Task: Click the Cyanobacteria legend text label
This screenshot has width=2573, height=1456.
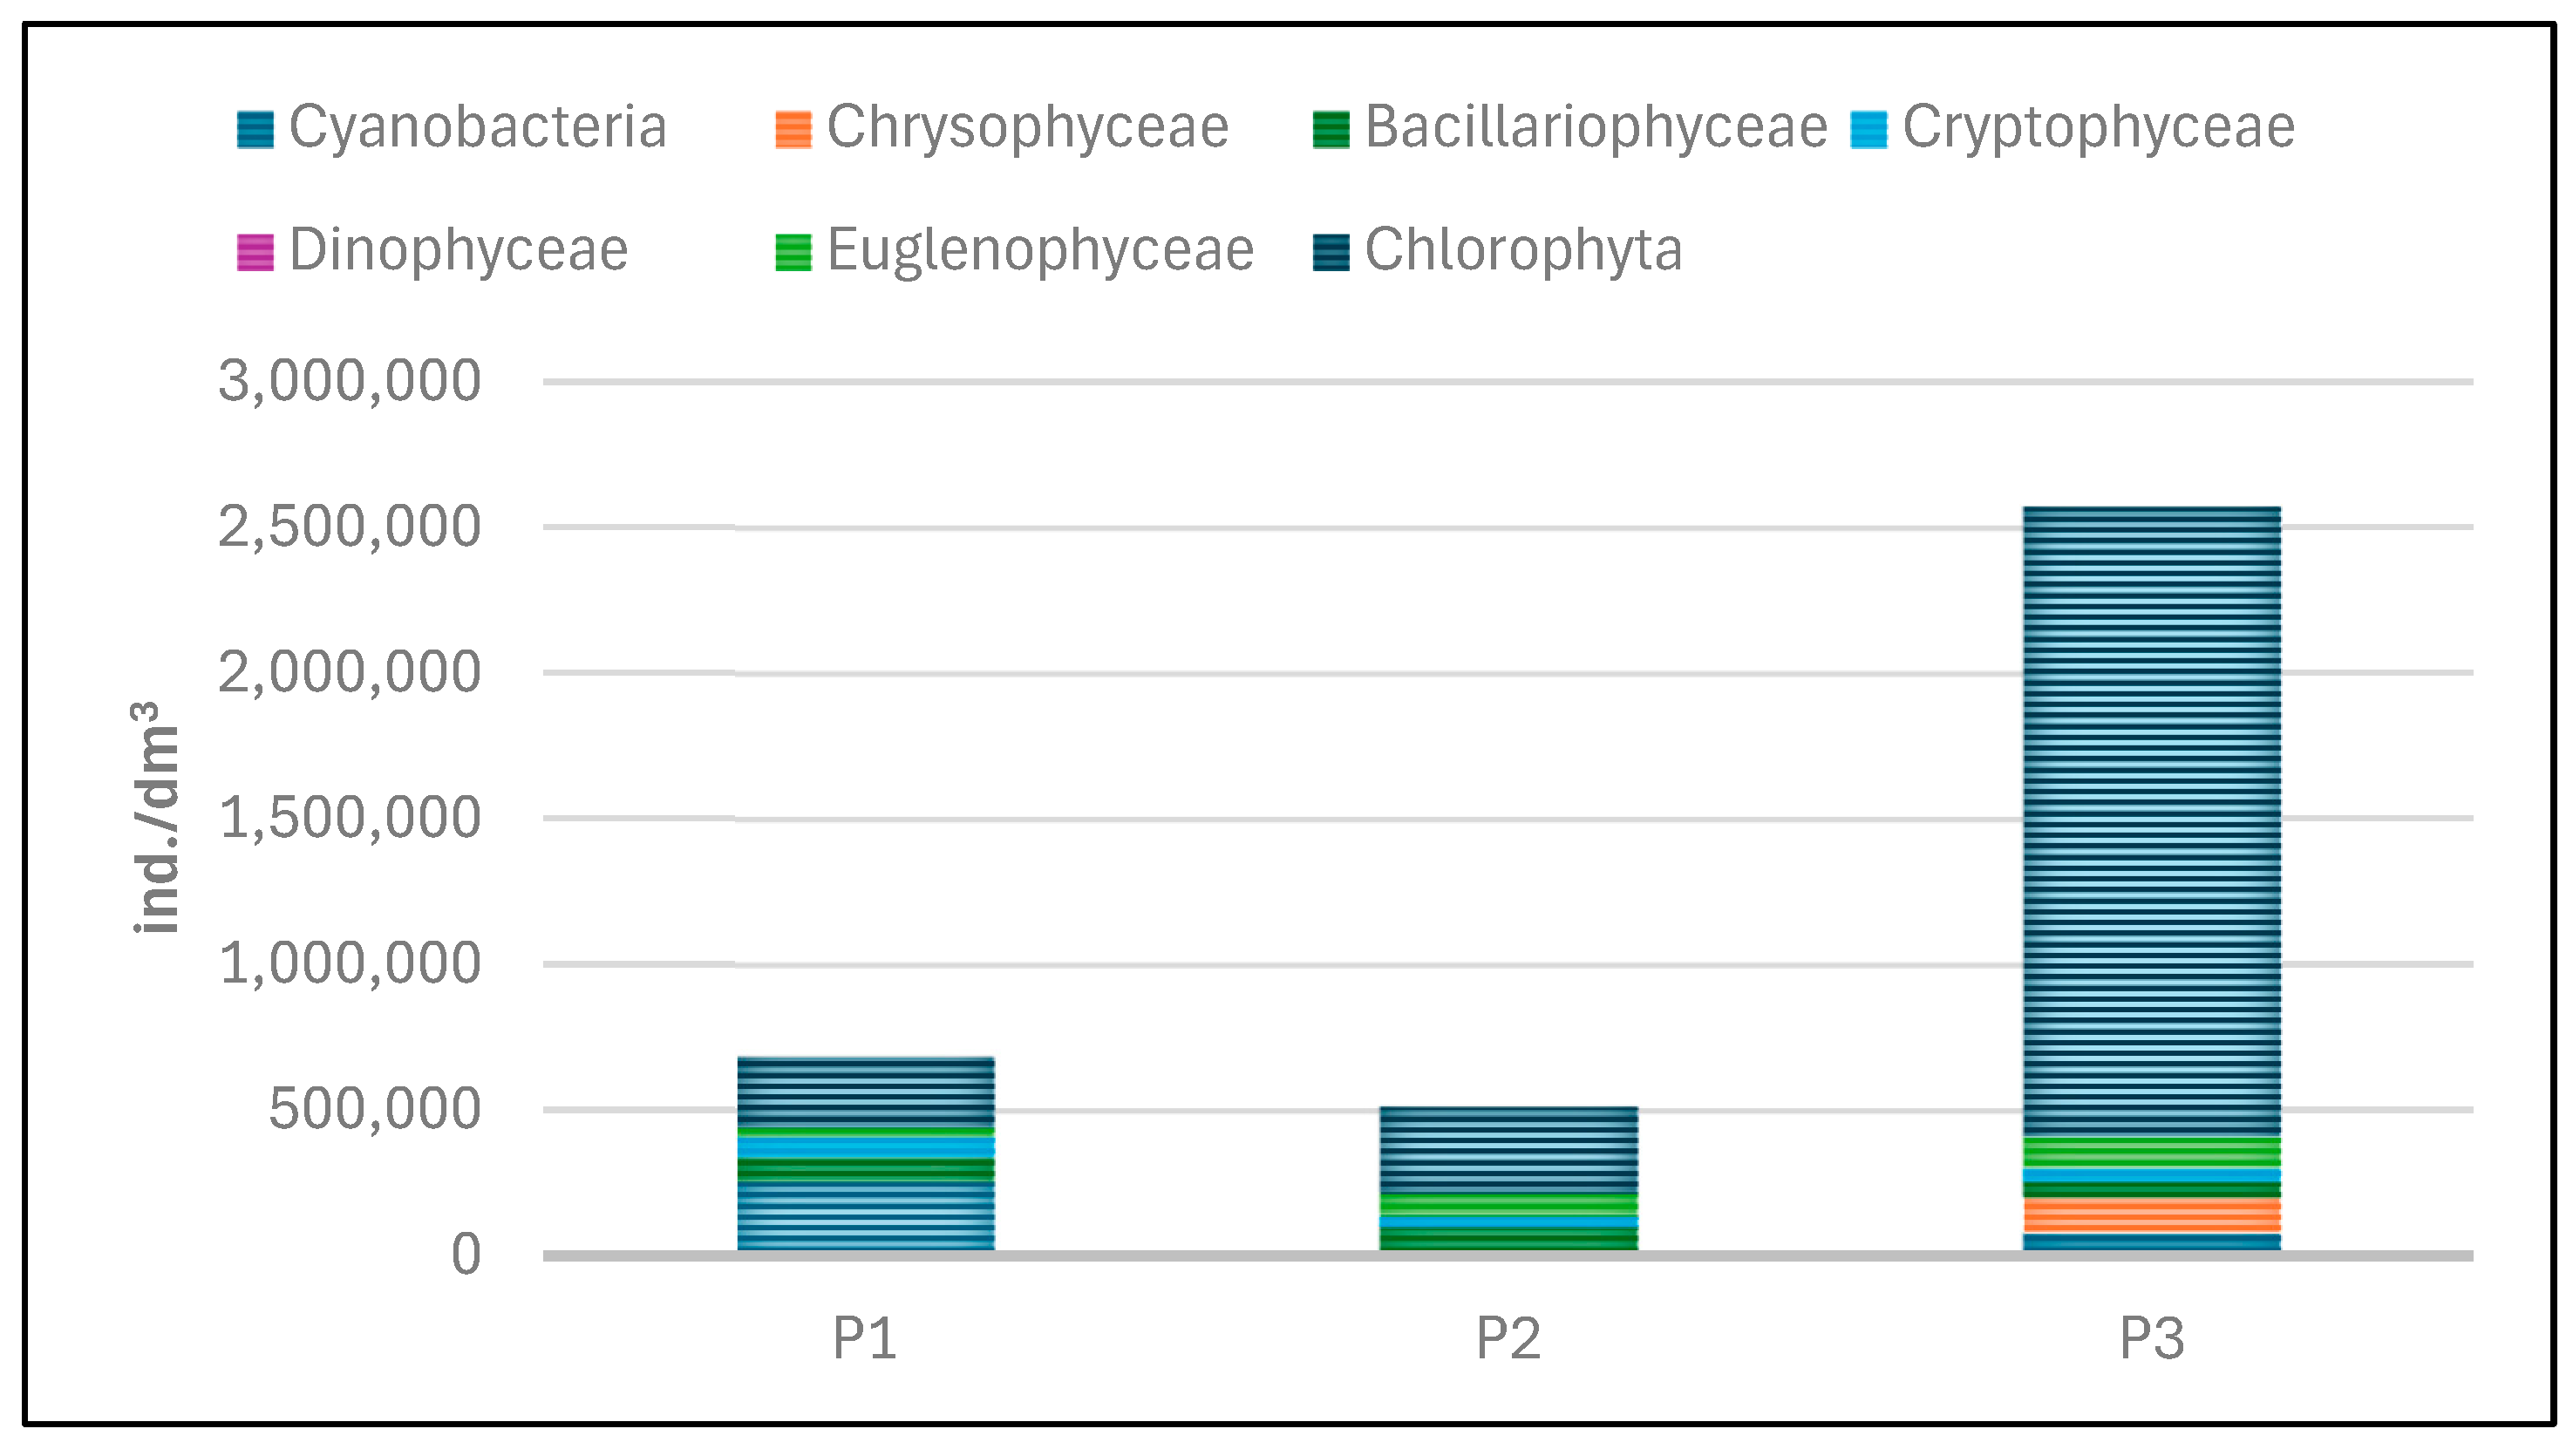Action: [477, 128]
